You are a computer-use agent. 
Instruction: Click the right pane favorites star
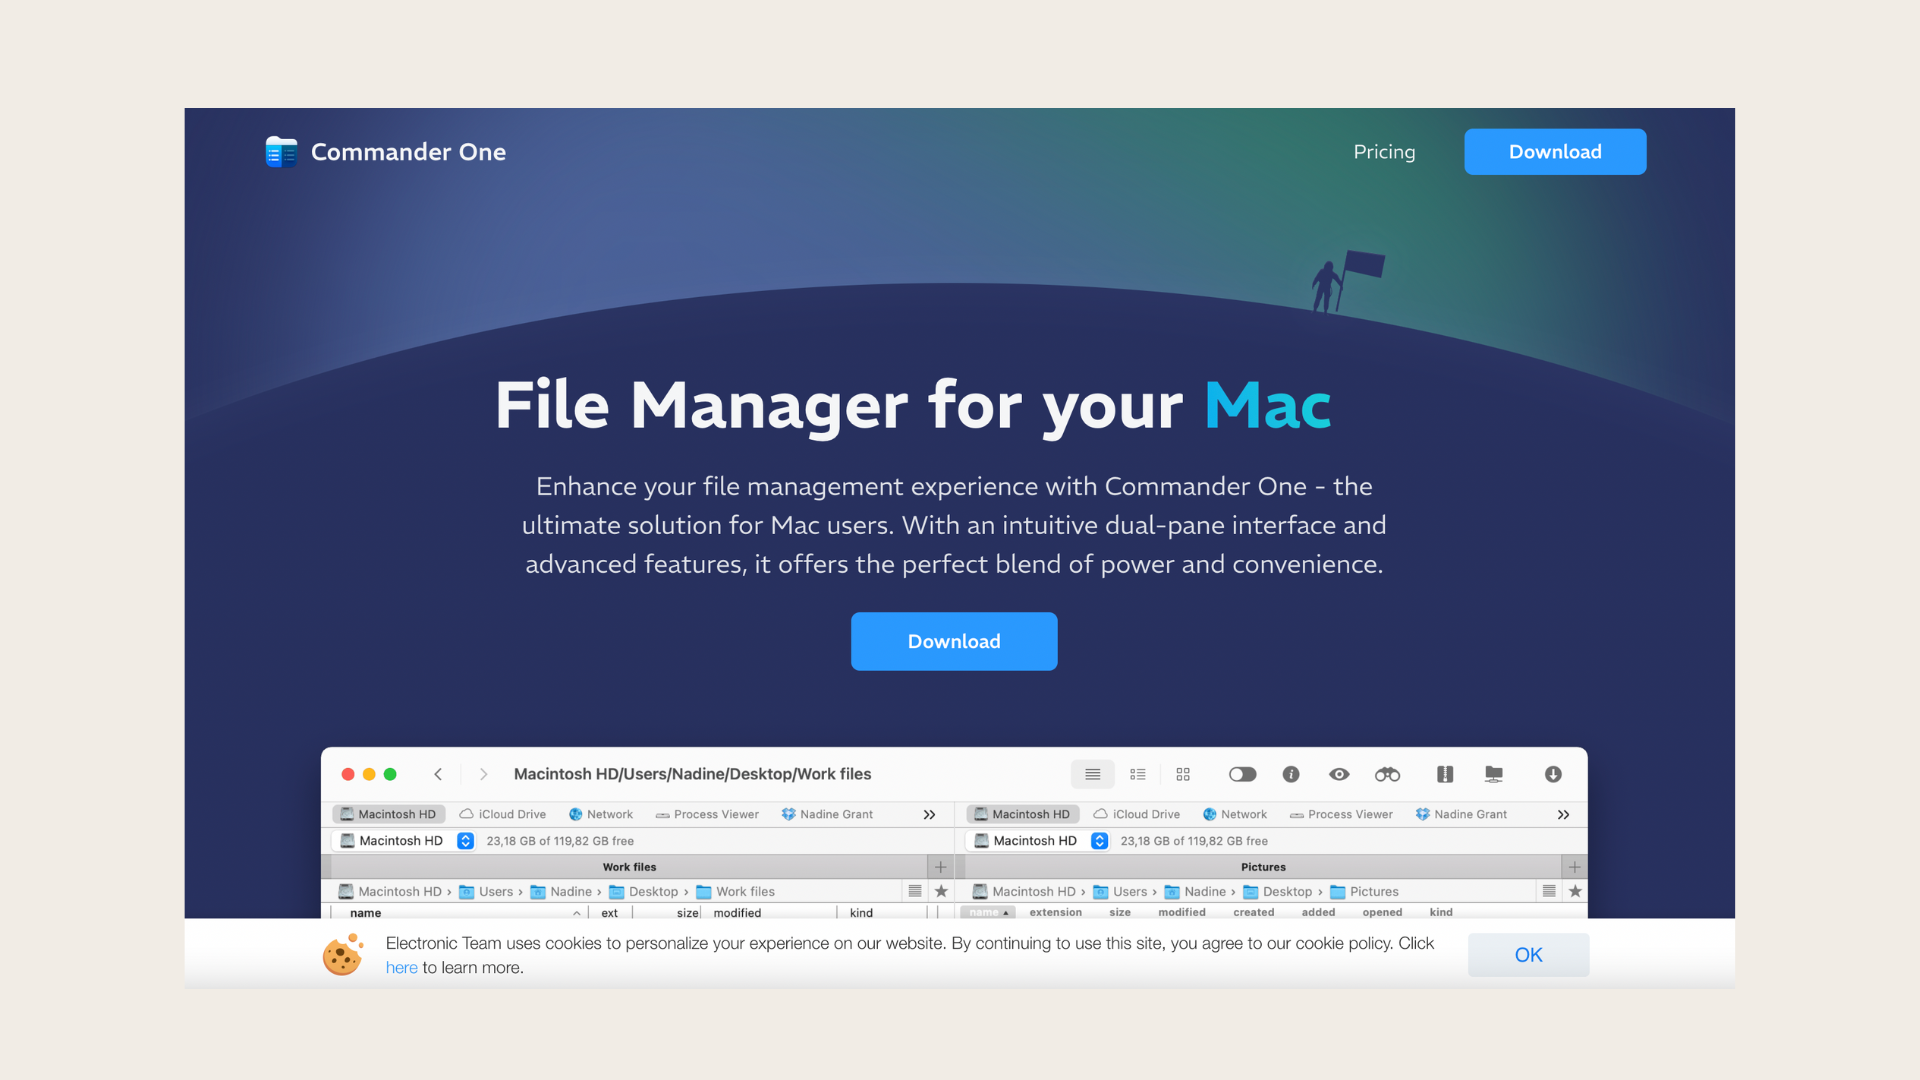tap(1575, 891)
